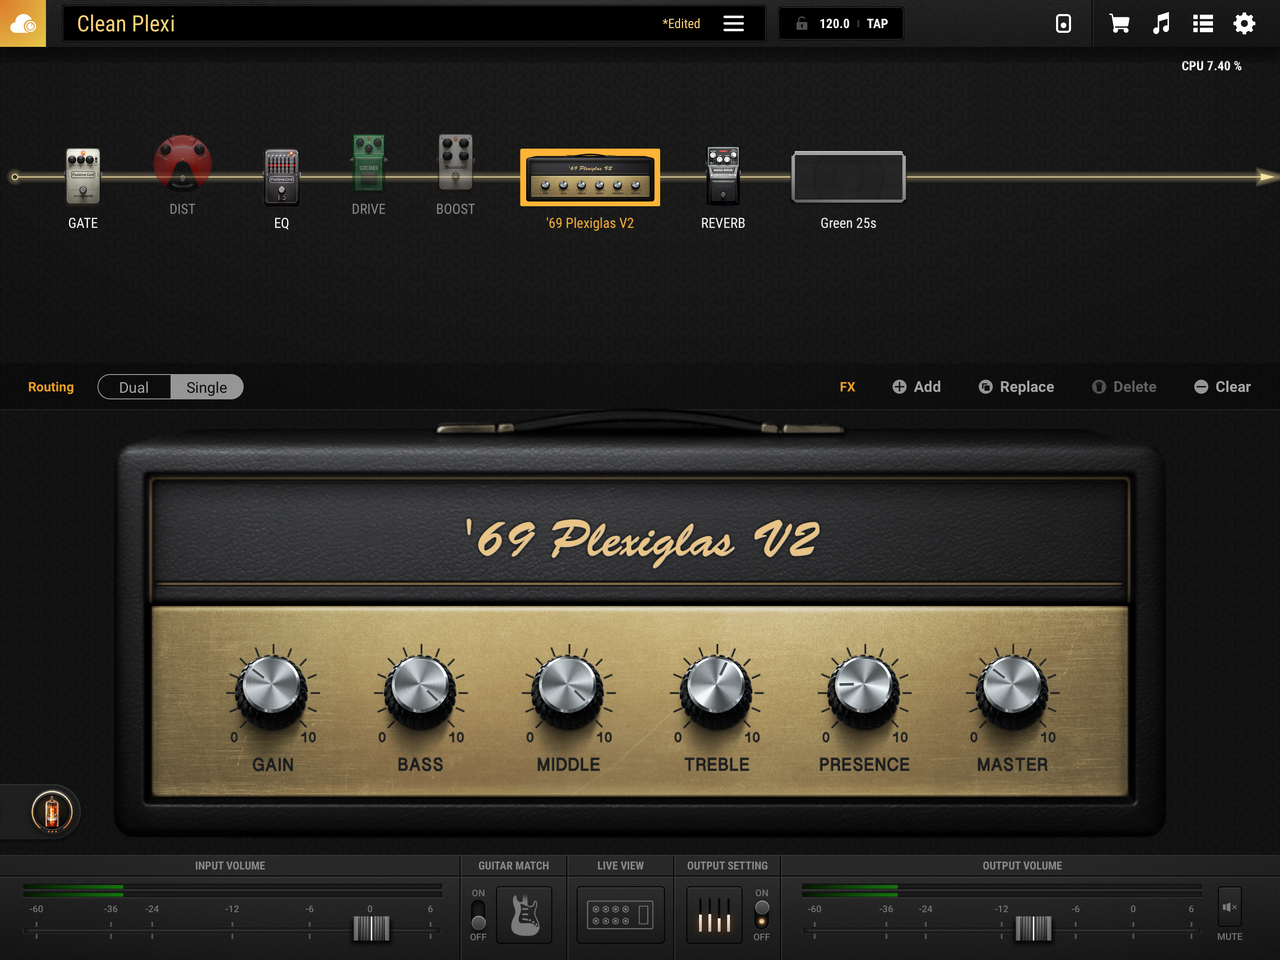Click the FX label
Viewport: 1280px width, 960px height.
(x=847, y=387)
